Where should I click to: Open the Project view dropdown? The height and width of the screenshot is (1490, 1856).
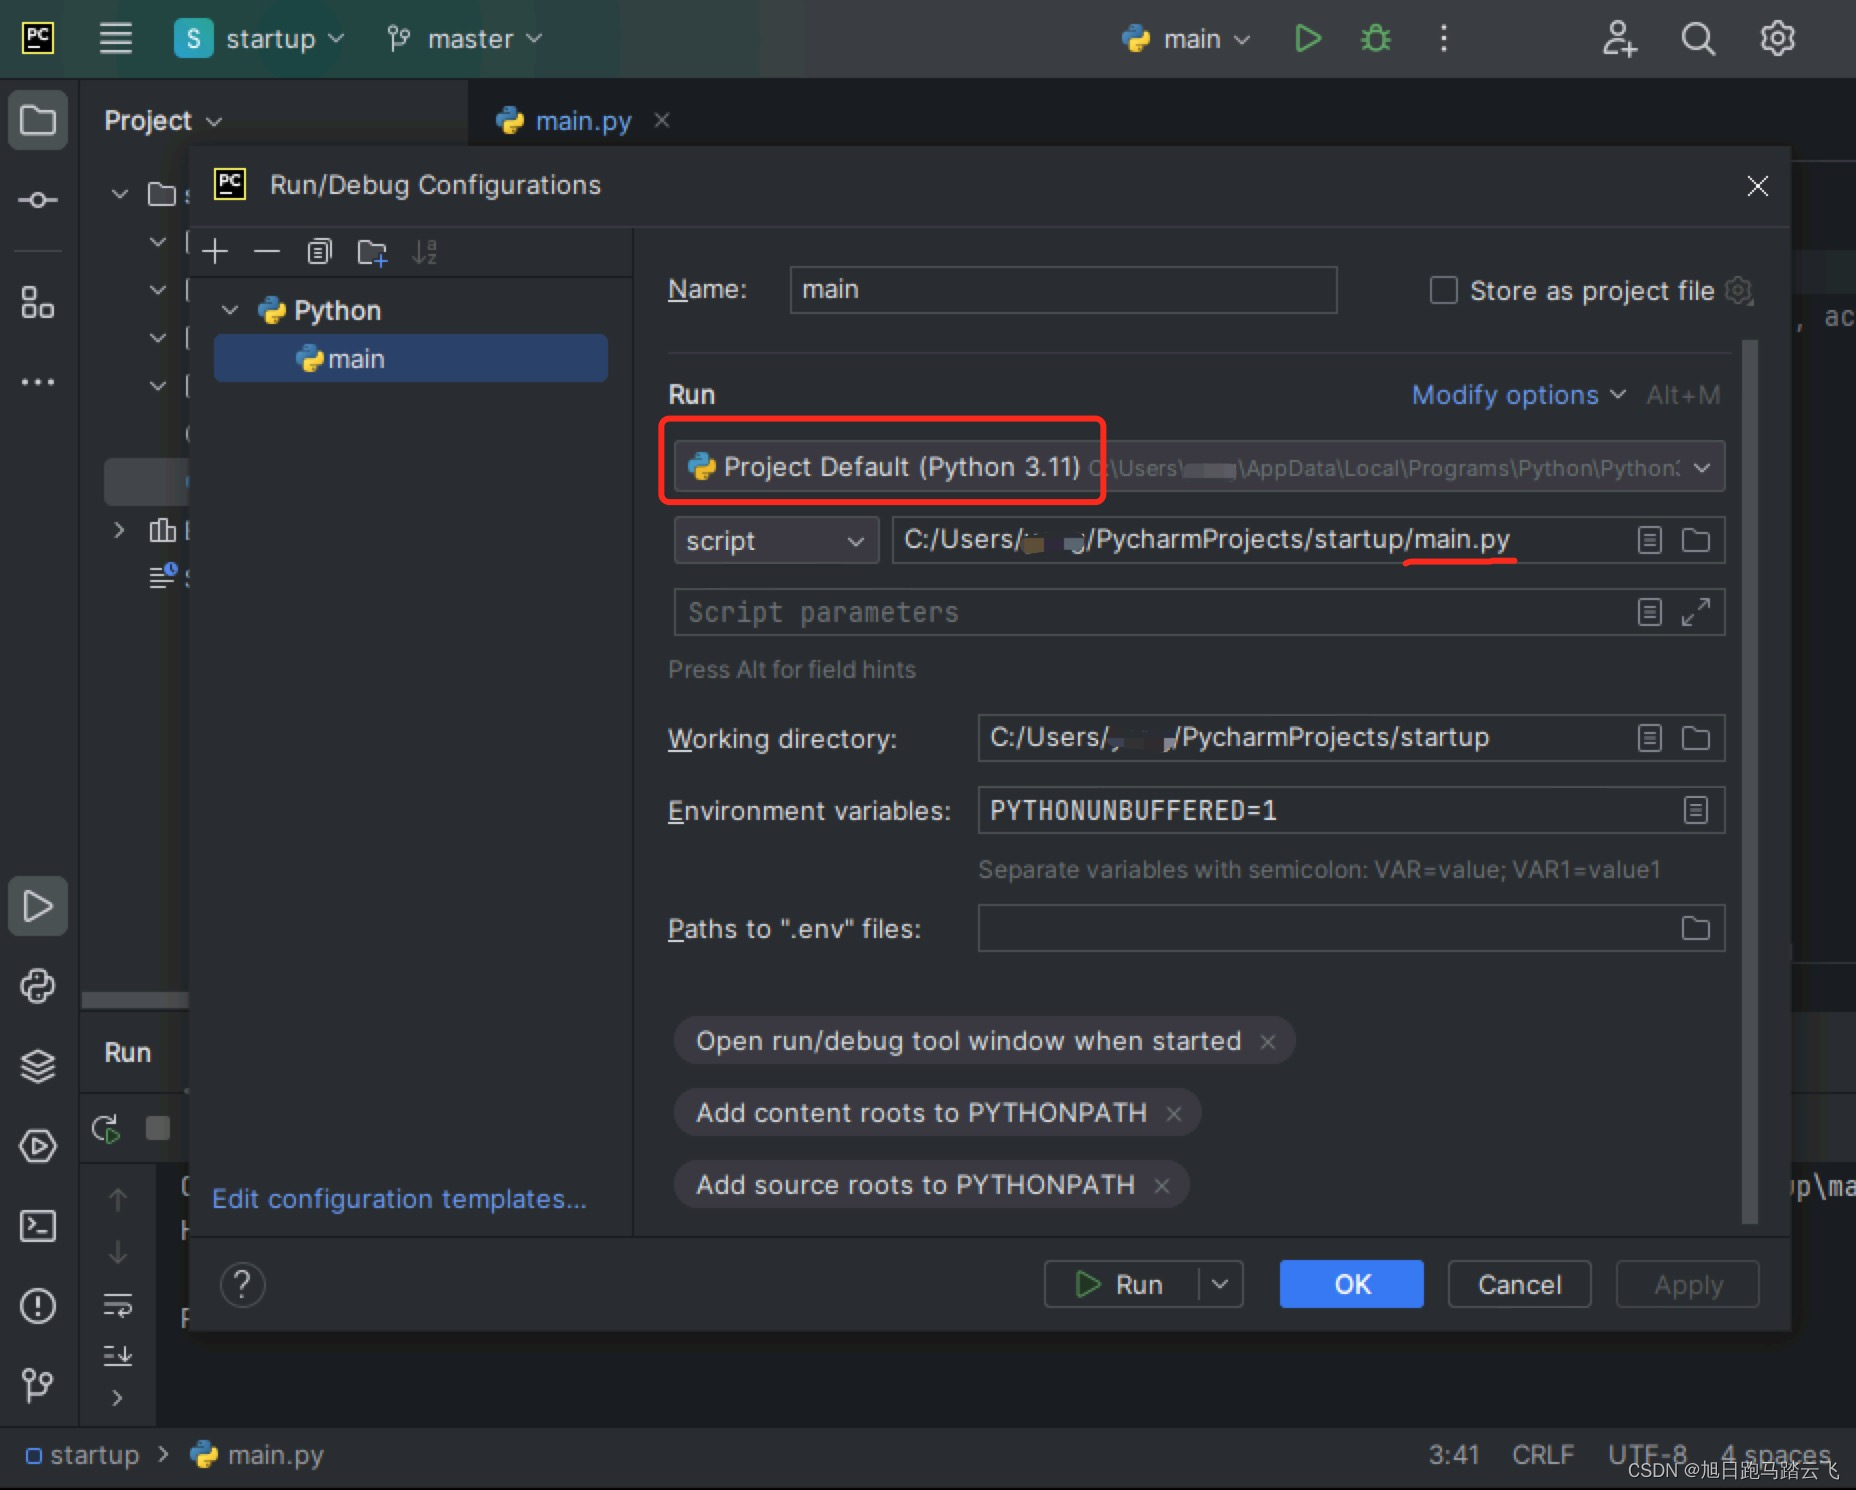coord(163,121)
